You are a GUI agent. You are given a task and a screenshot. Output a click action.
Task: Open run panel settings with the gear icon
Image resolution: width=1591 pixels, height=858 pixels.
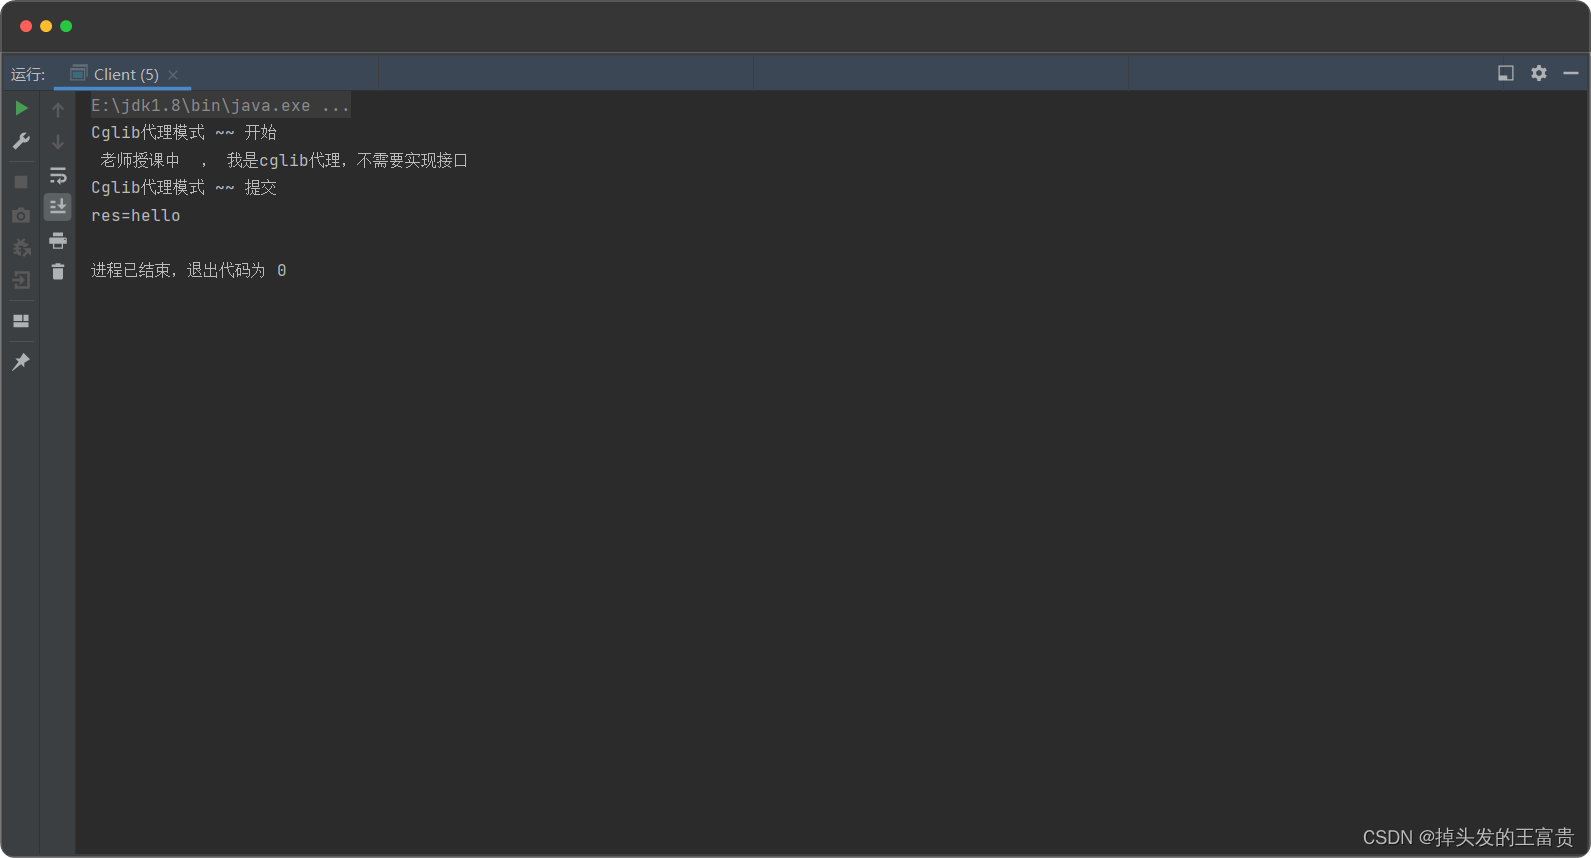click(x=1539, y=73)
